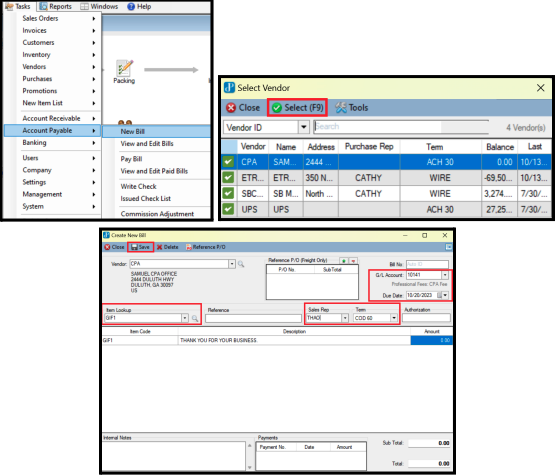Screen dimensions: 555x476
Task: Sort by Purchase Rep column header
Action: [369, 147]
